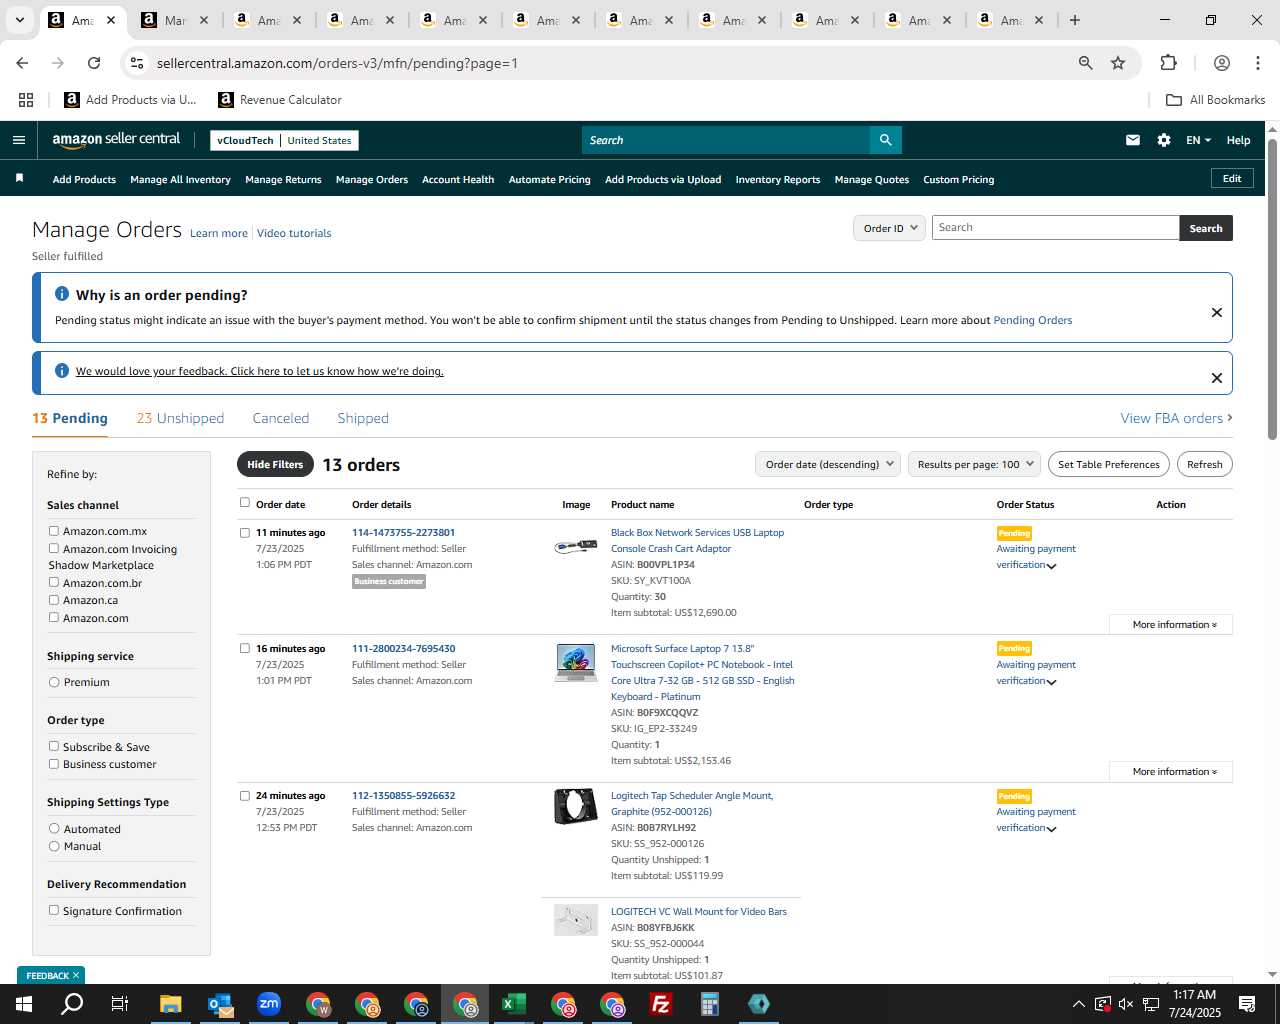This screenshot has height=1024, width=1280.
Task: Reload the page with the refresh icon
Action: [x=94, y=63]
